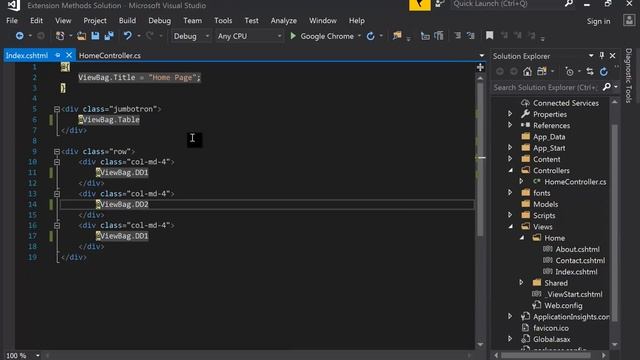Collapse the Views folder
Viewport: 640px width, 360px height.
pos(510,227)
